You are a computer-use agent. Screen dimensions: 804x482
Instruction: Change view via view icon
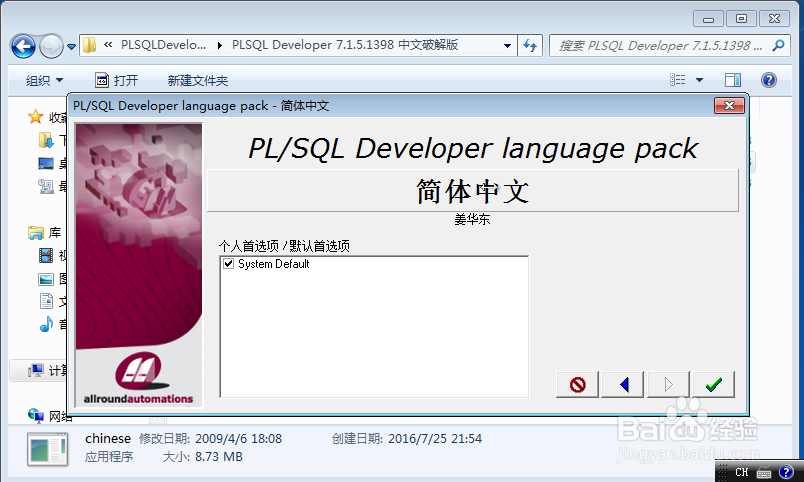[x=678, y=79]
